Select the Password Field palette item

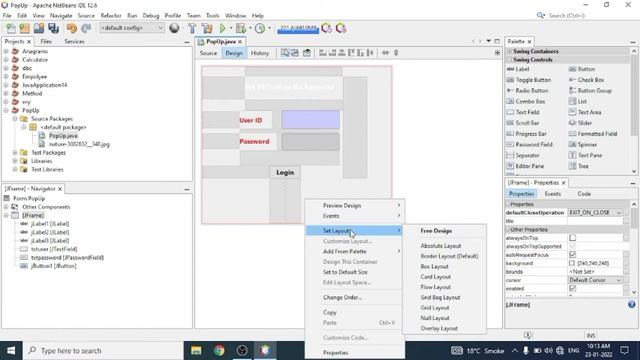click(529, 144)
